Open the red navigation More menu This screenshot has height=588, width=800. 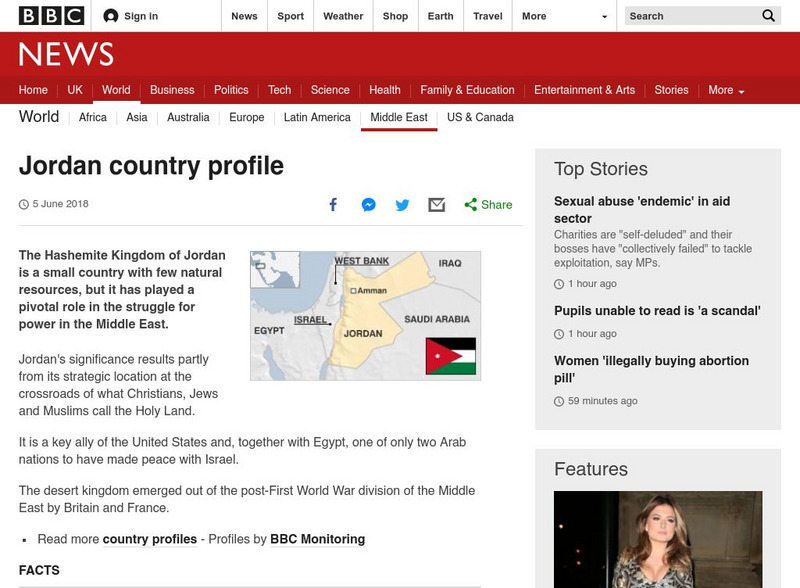point(726,90)
